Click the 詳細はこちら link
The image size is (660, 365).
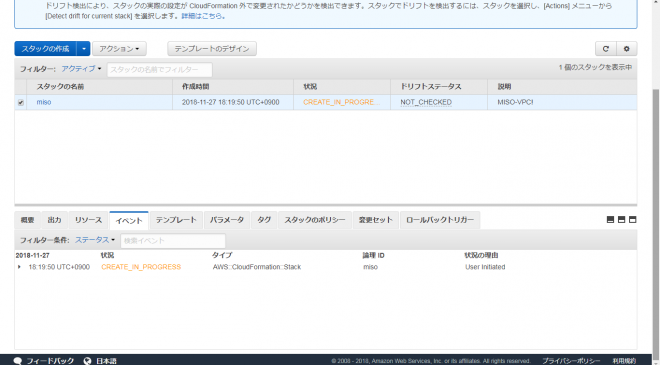[x=201, y=16]
